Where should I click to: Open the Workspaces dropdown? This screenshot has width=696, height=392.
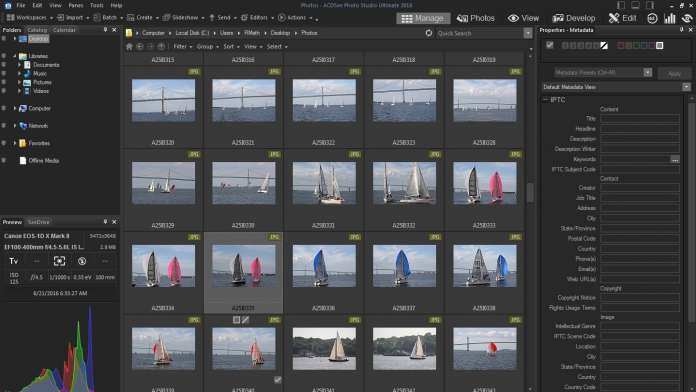[x=29, y=18]
